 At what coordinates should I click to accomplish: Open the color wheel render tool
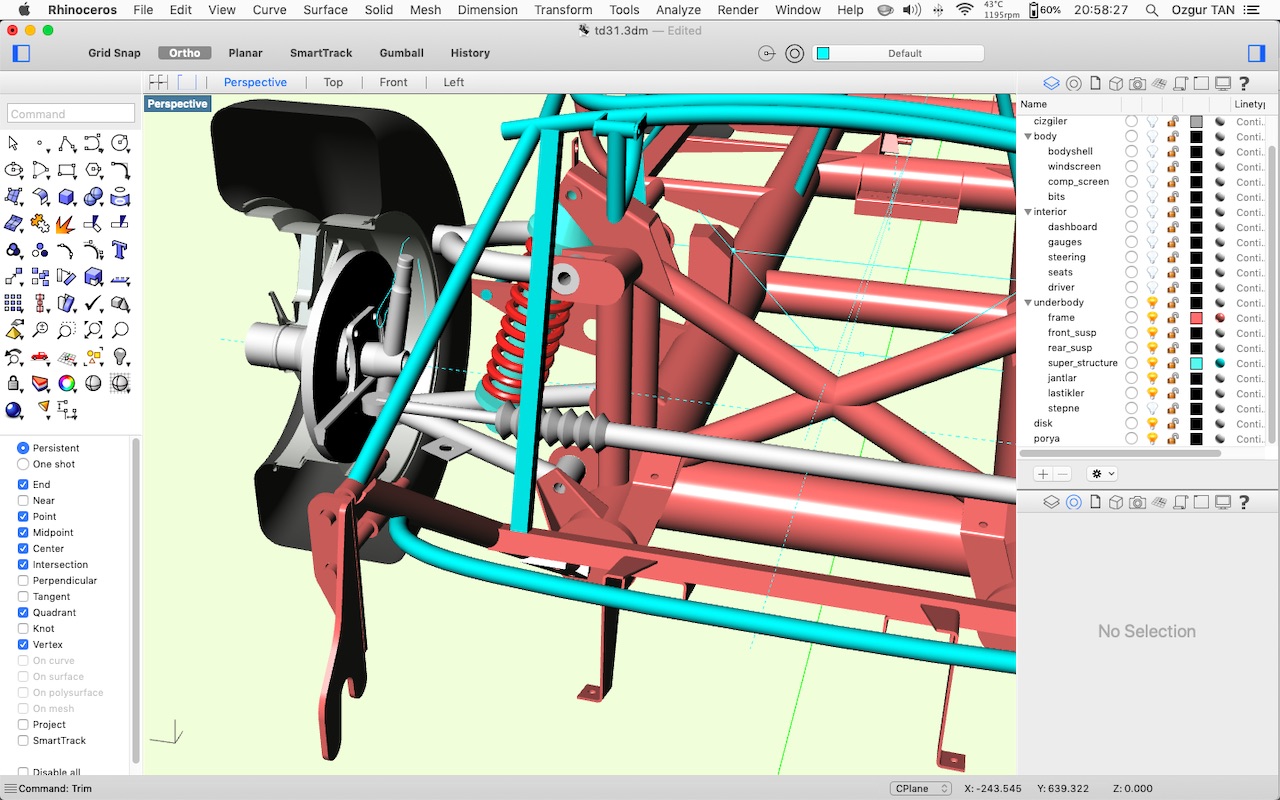pos(67,383)
